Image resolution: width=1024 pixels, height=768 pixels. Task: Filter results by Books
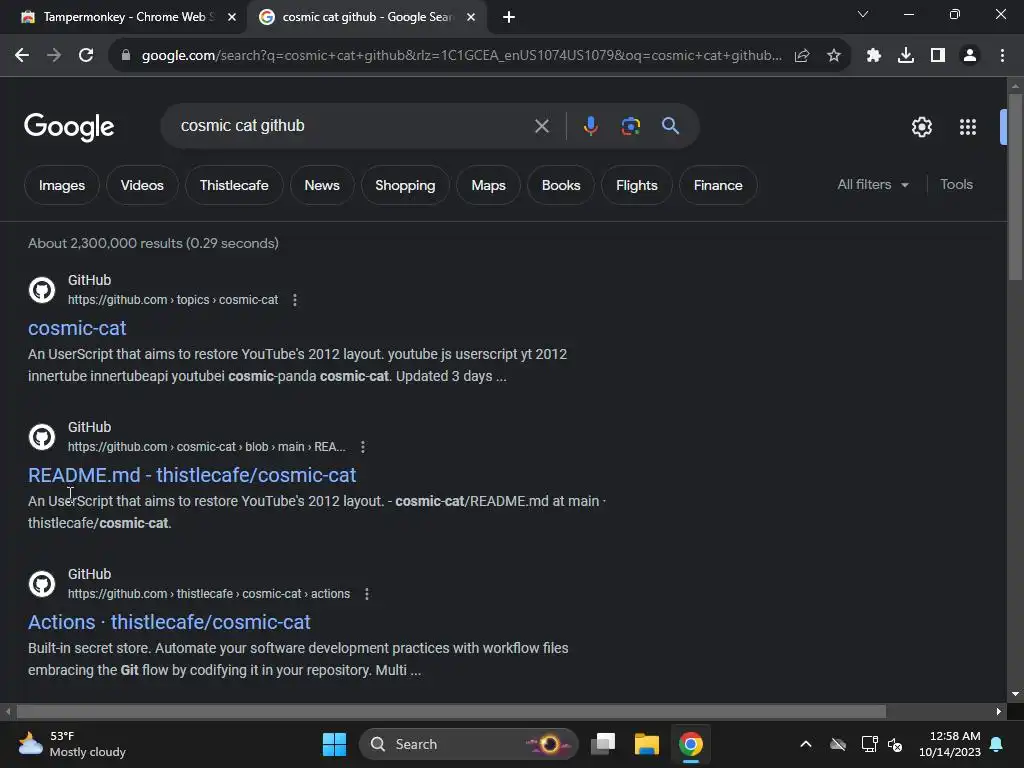[x=561, y=185]
